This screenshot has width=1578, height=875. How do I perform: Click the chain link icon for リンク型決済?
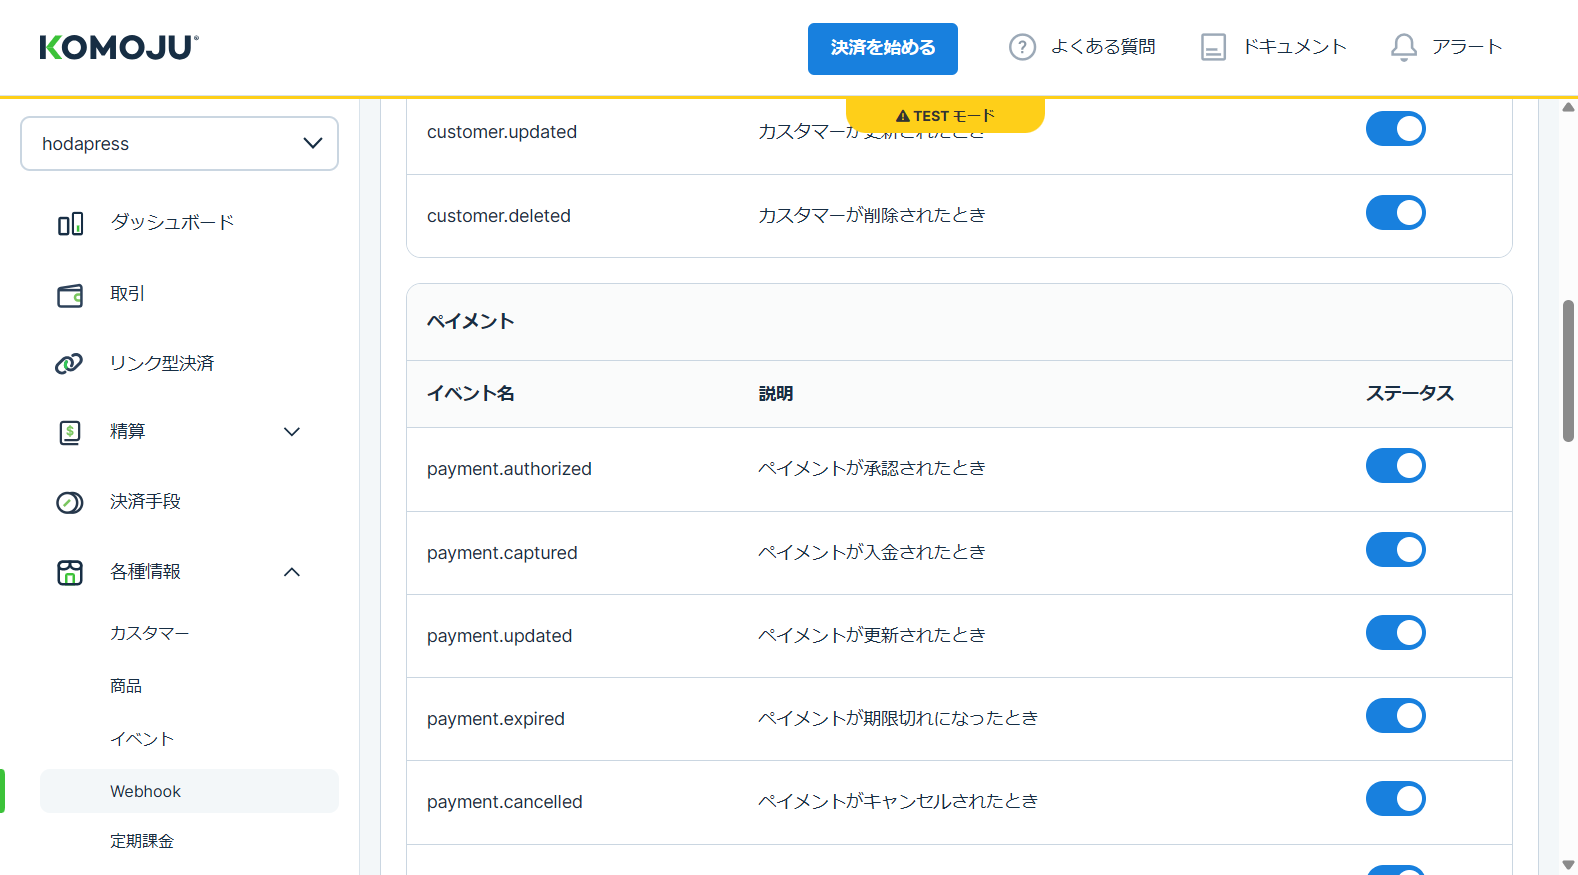pyautogui.click(x=69, y=364)
